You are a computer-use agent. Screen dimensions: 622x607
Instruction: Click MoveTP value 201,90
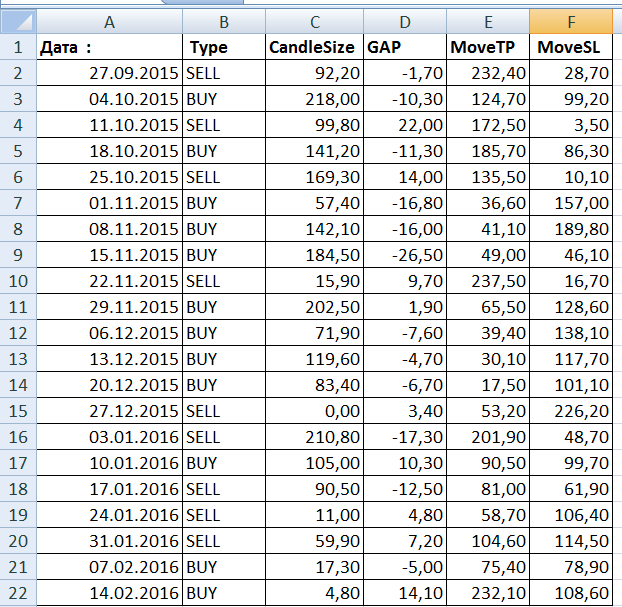tap(488, 437)
